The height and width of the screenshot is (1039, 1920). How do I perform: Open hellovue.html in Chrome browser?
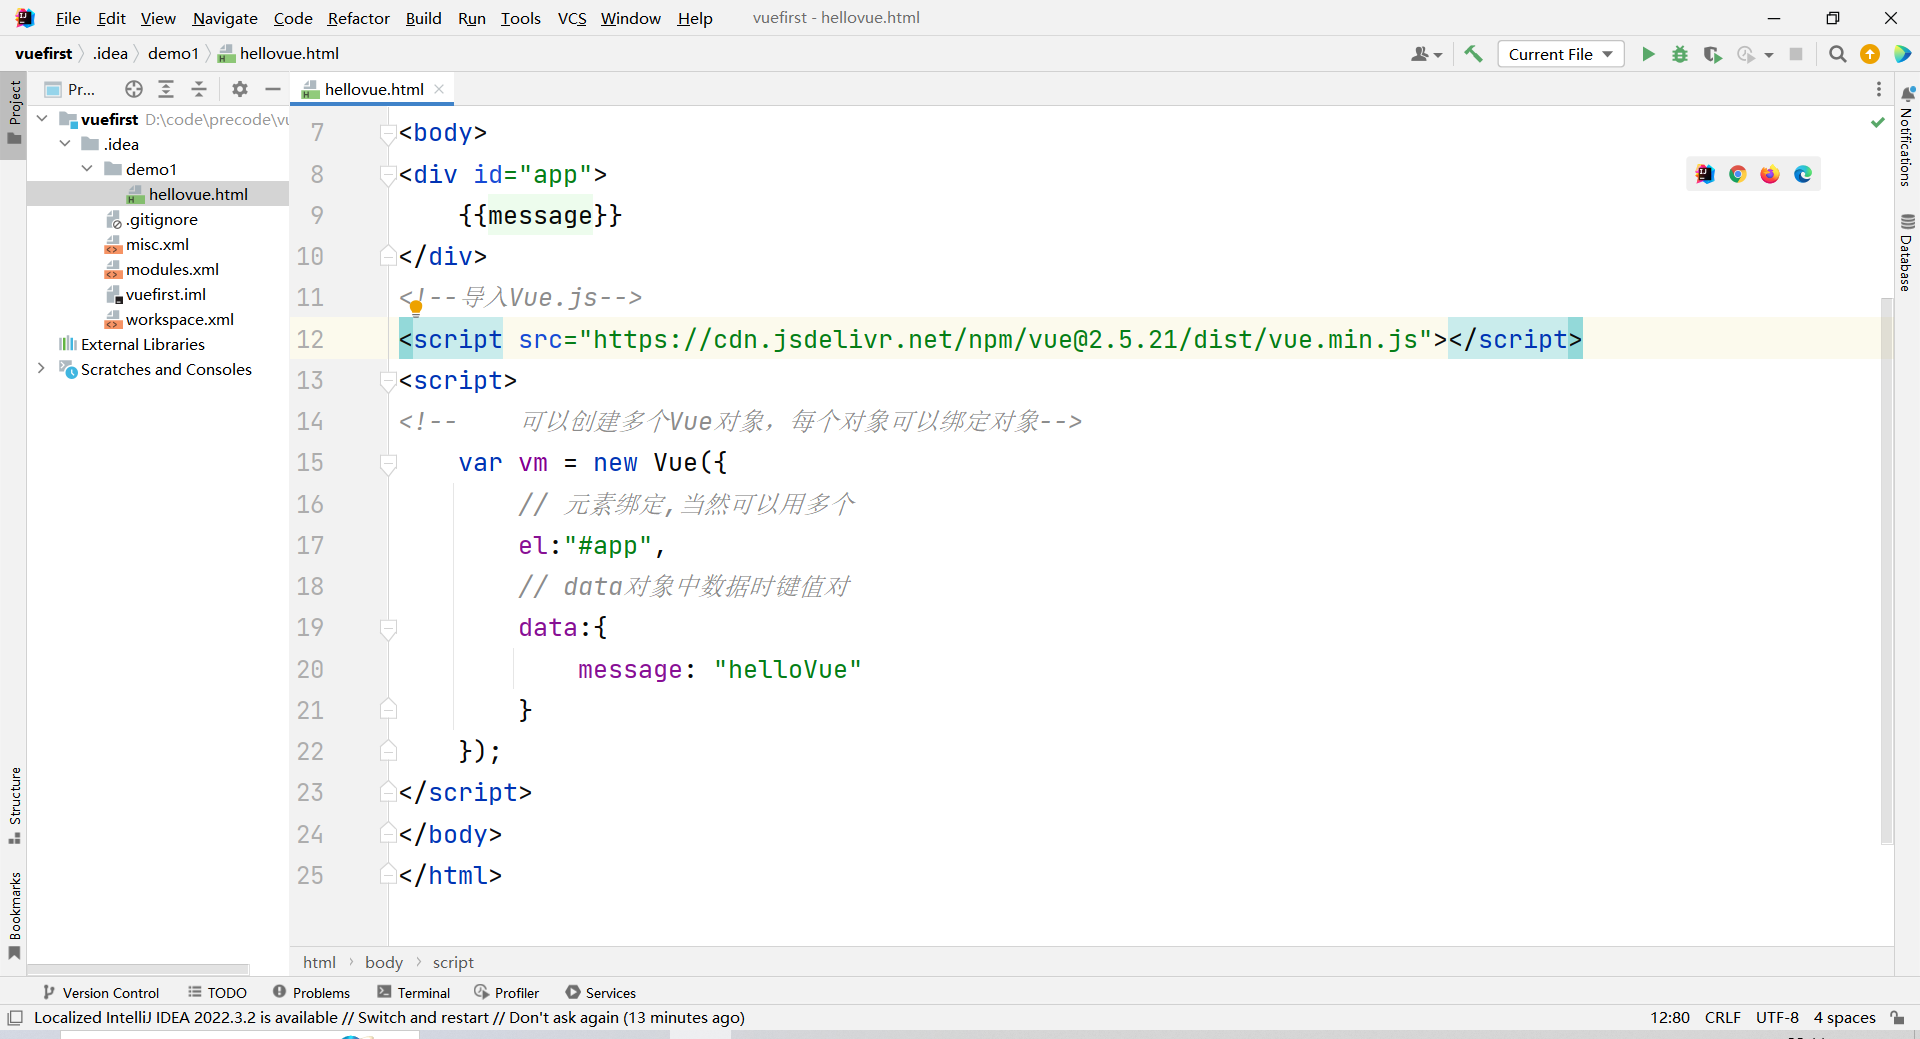point(1738,174)
